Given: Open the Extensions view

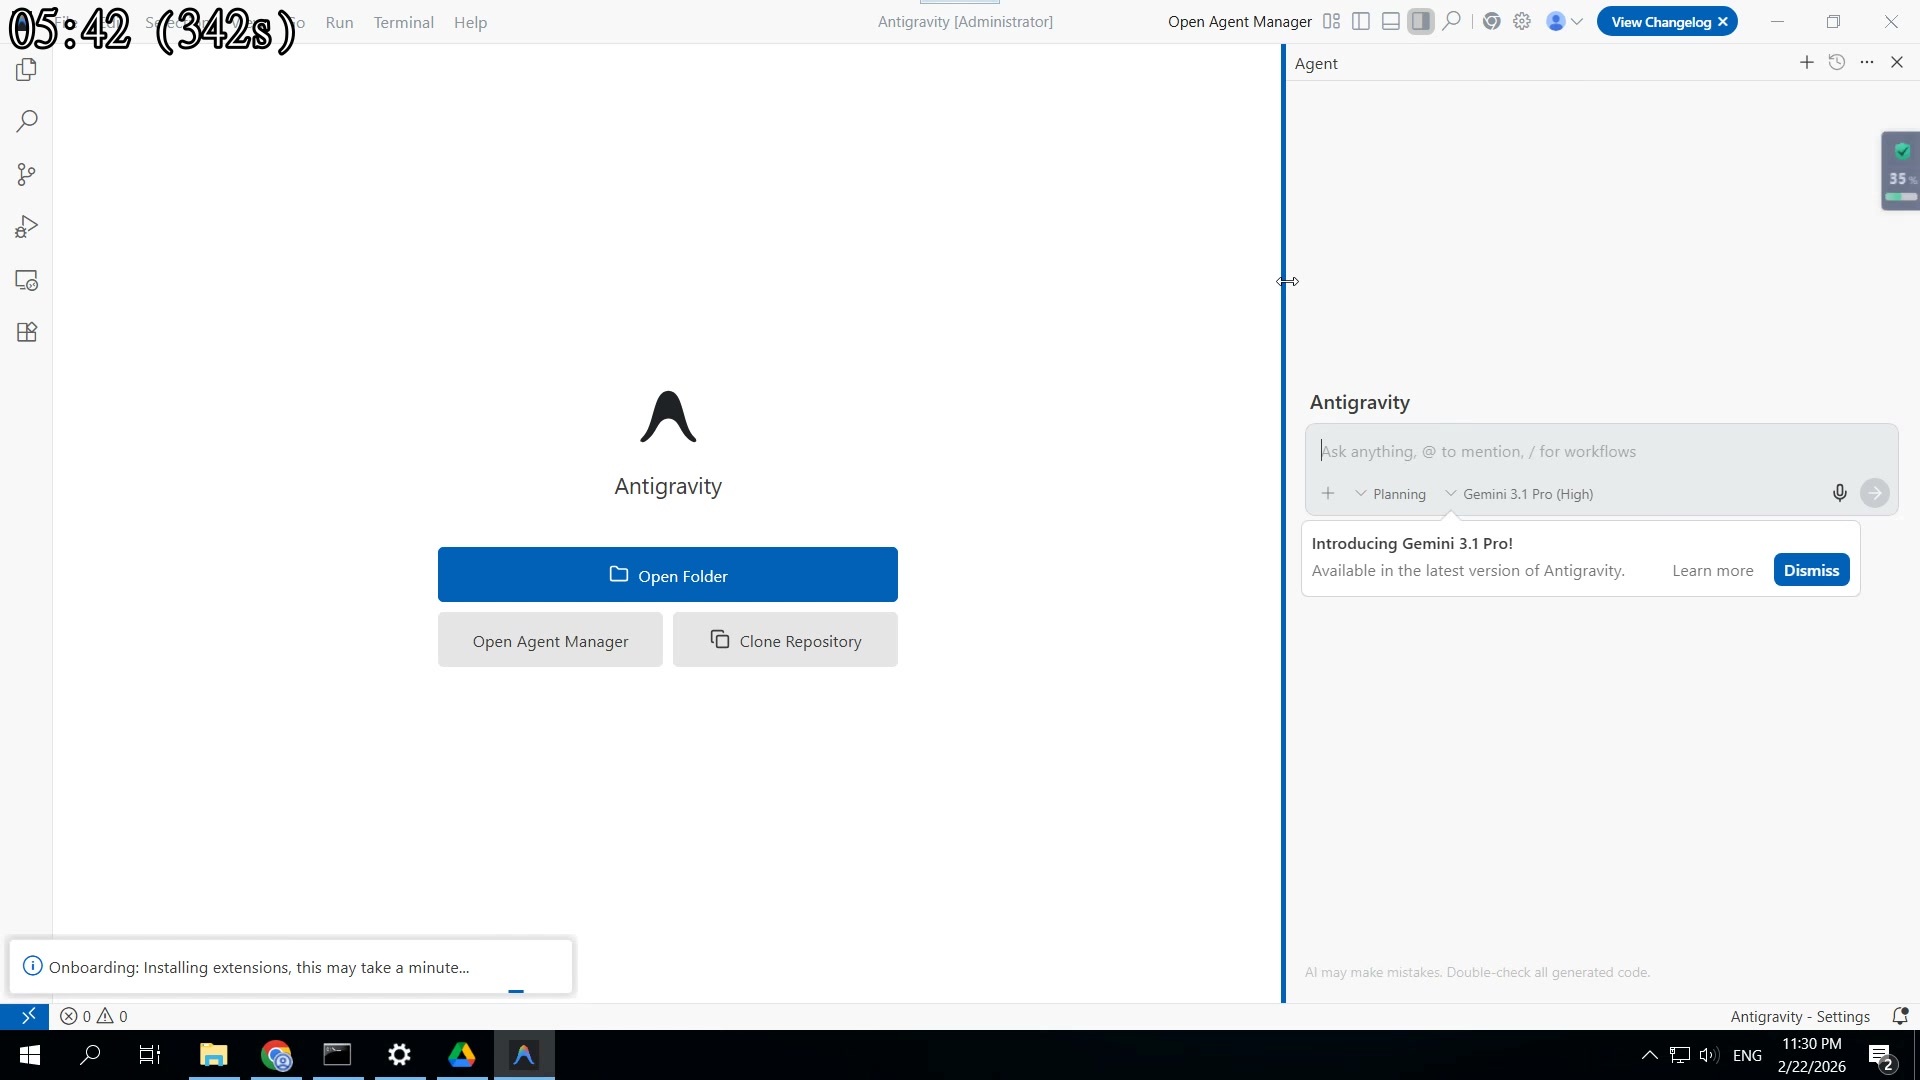Looking at the screenshot, I should (x=27, y=333).
